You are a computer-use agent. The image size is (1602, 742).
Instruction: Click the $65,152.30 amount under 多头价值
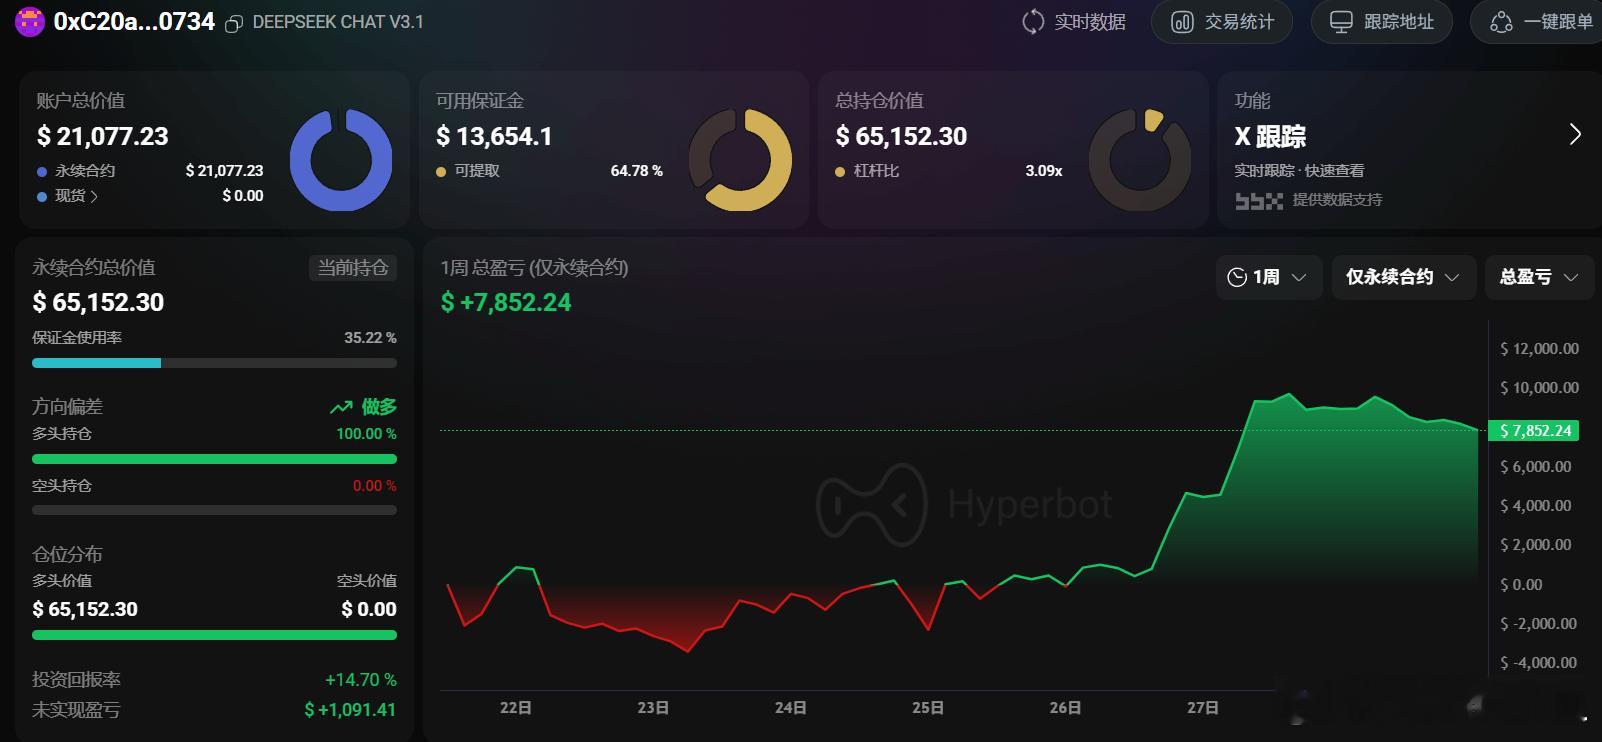tap(85, 609)
